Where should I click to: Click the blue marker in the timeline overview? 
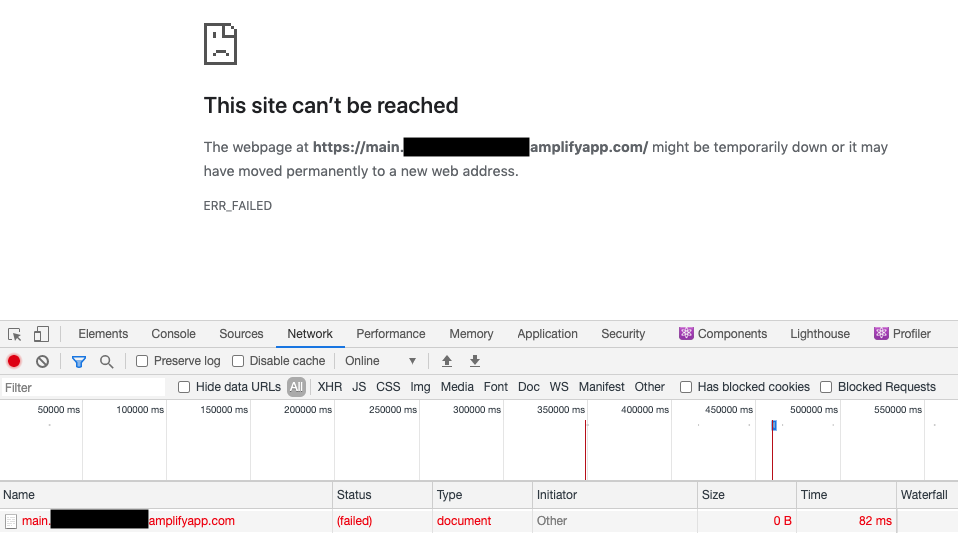(774, 425)
